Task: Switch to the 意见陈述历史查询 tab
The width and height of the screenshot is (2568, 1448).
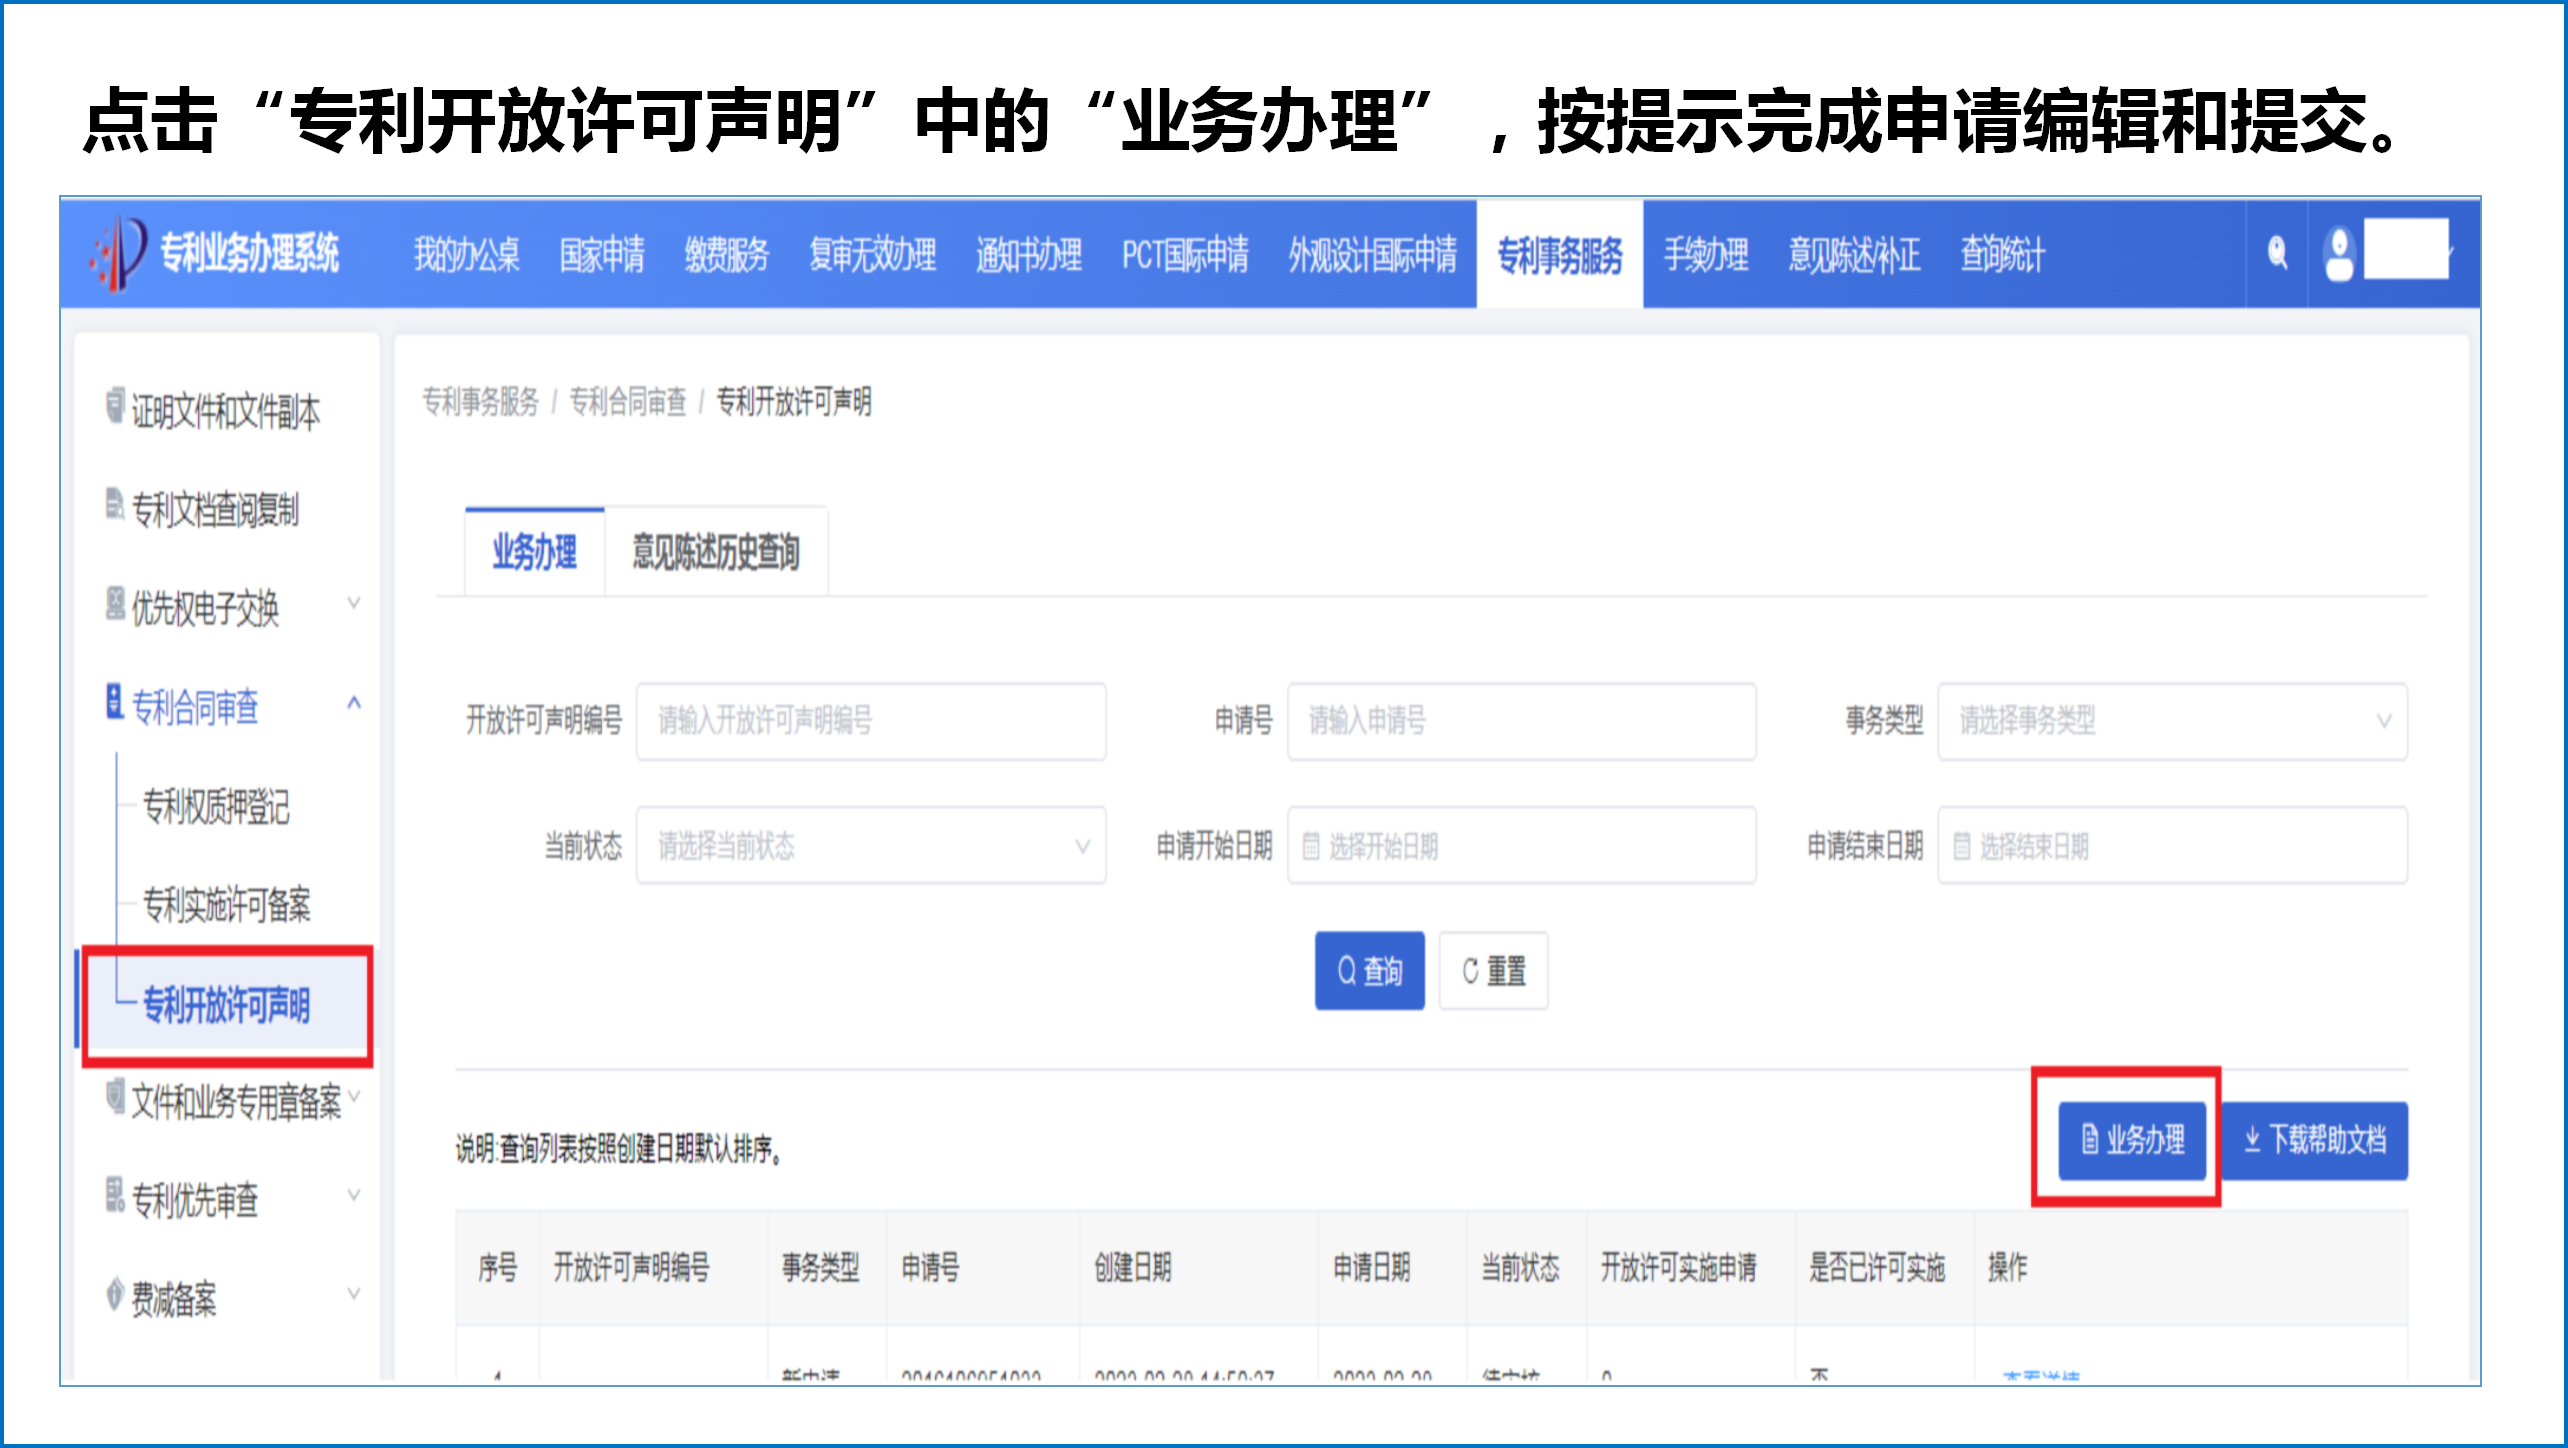Action: (x=716, y=552)
